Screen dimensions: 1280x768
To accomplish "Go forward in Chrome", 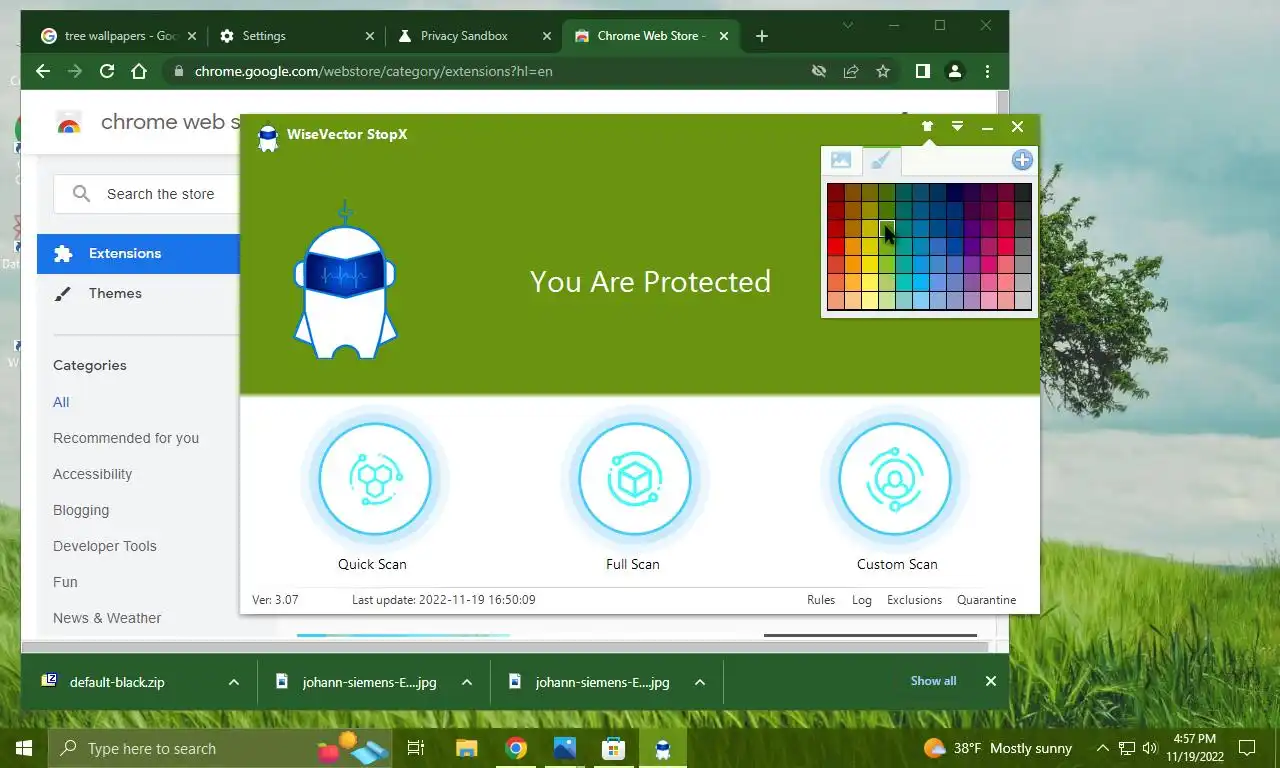I will click(x=75, y=71).
